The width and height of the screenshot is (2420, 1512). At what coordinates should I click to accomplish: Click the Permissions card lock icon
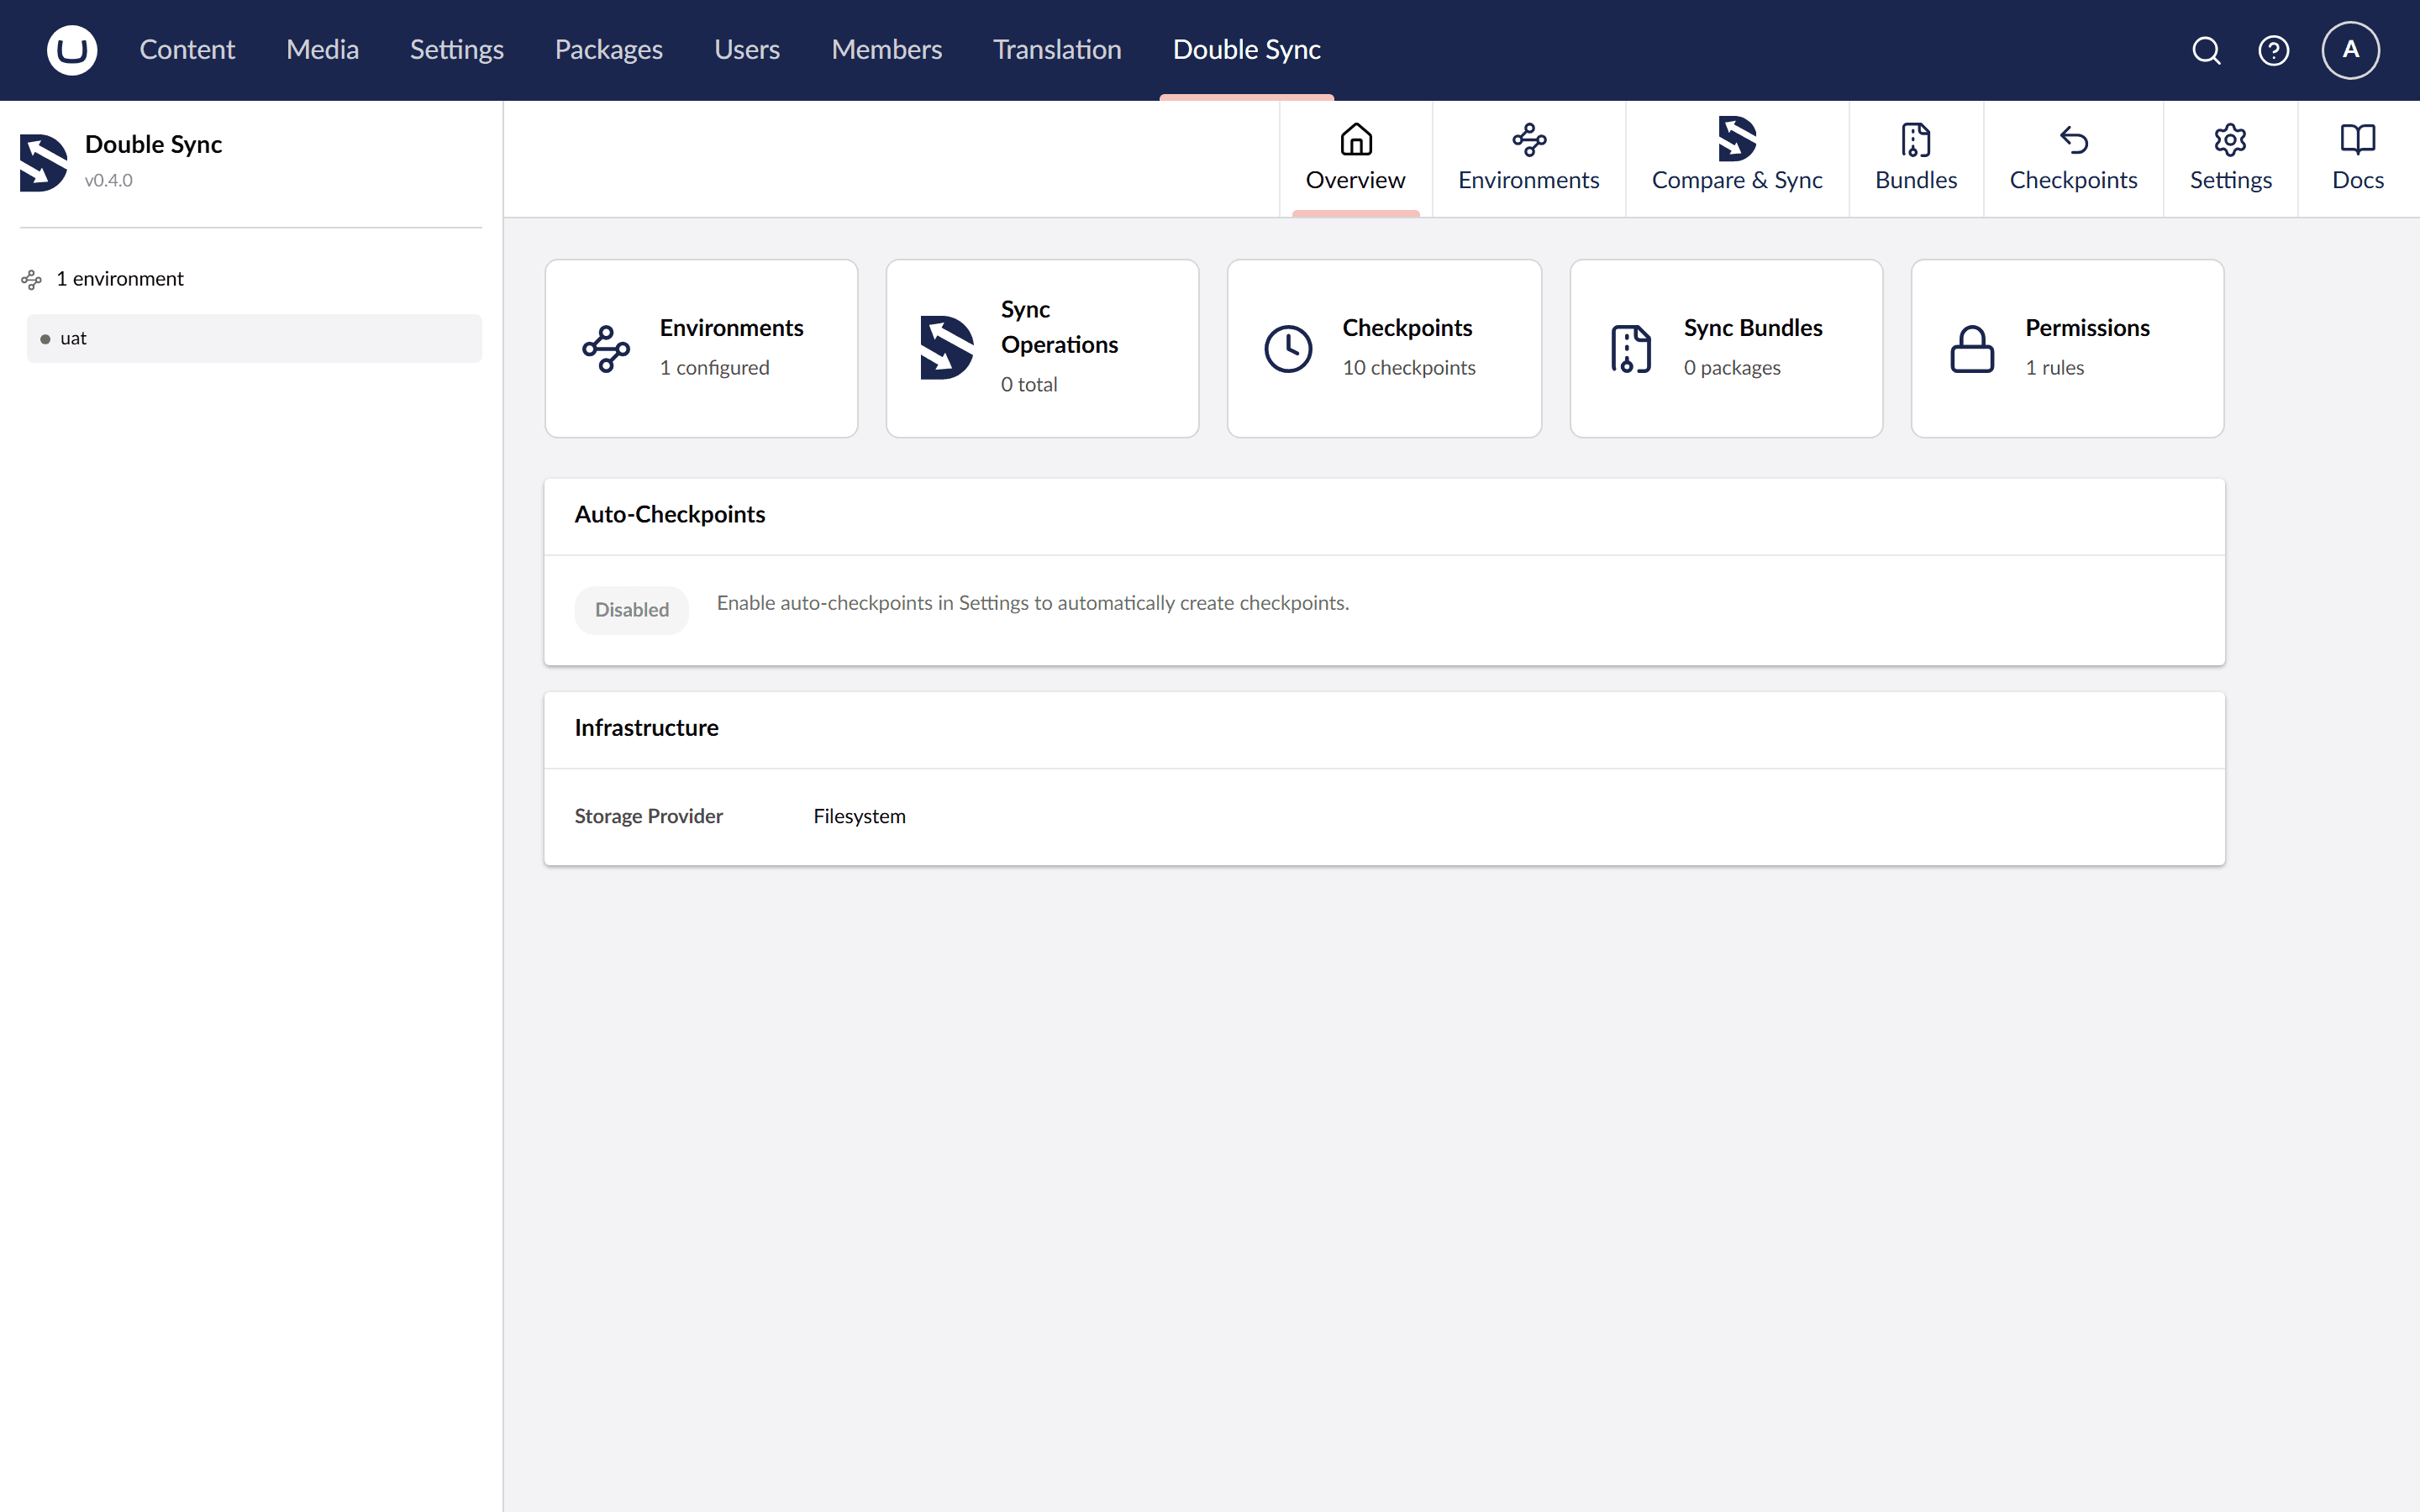(1972, 349)
